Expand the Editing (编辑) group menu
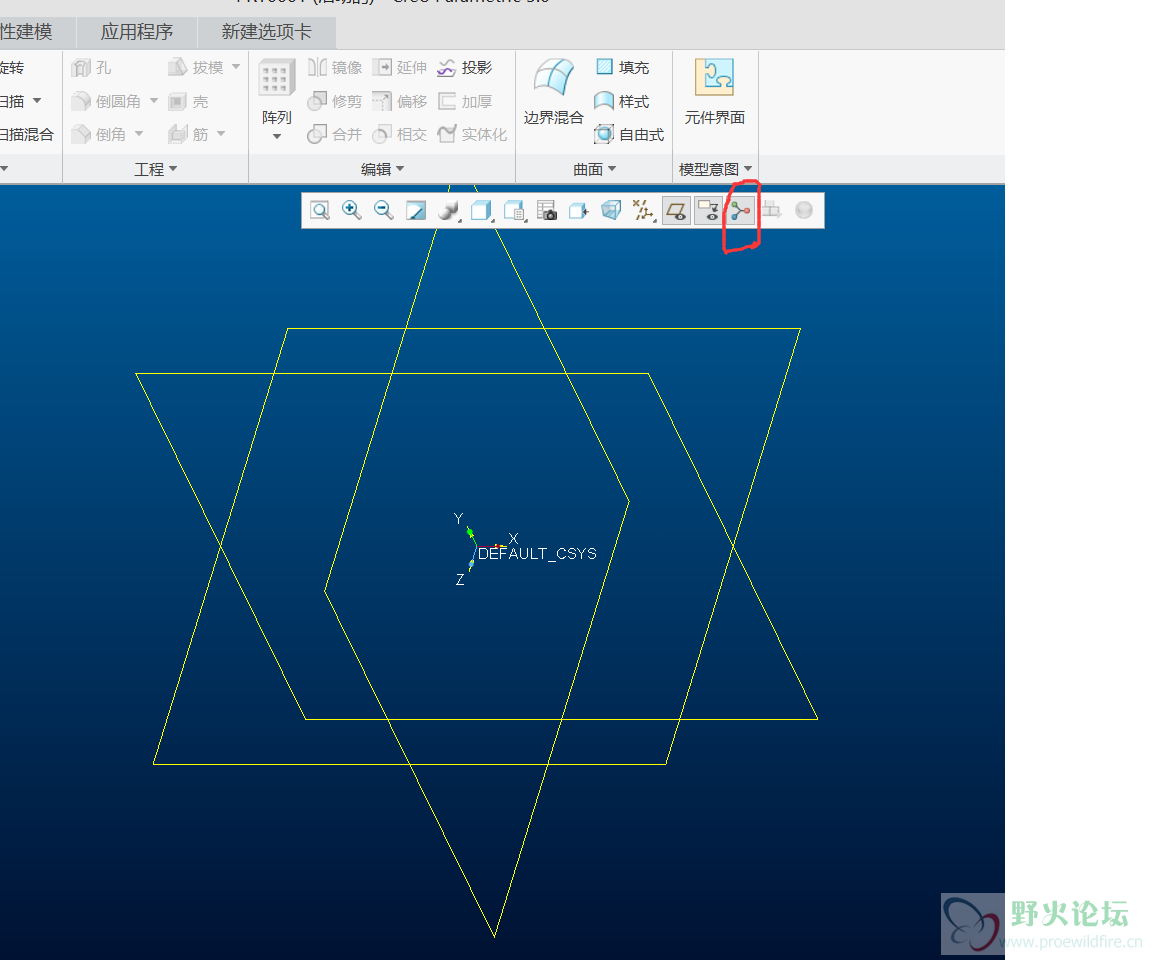Image resolution: width=1152 pixels, height=960 pixels. 382,170
